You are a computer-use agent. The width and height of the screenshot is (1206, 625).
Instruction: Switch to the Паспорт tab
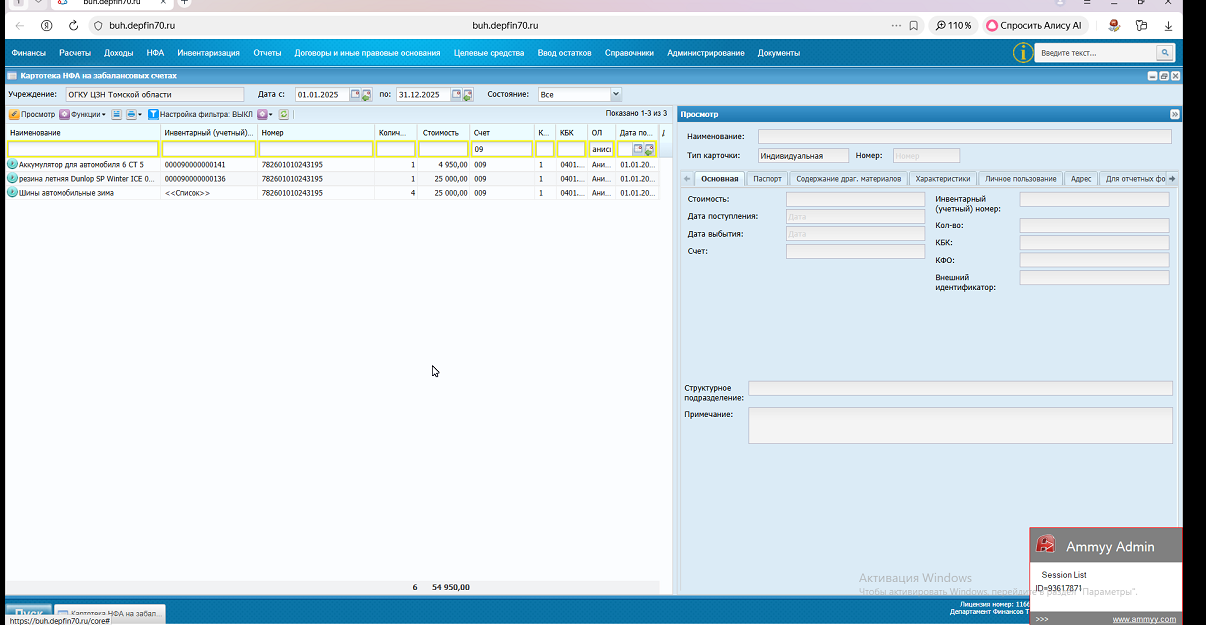pyautogui.click(x=768, y=179)
